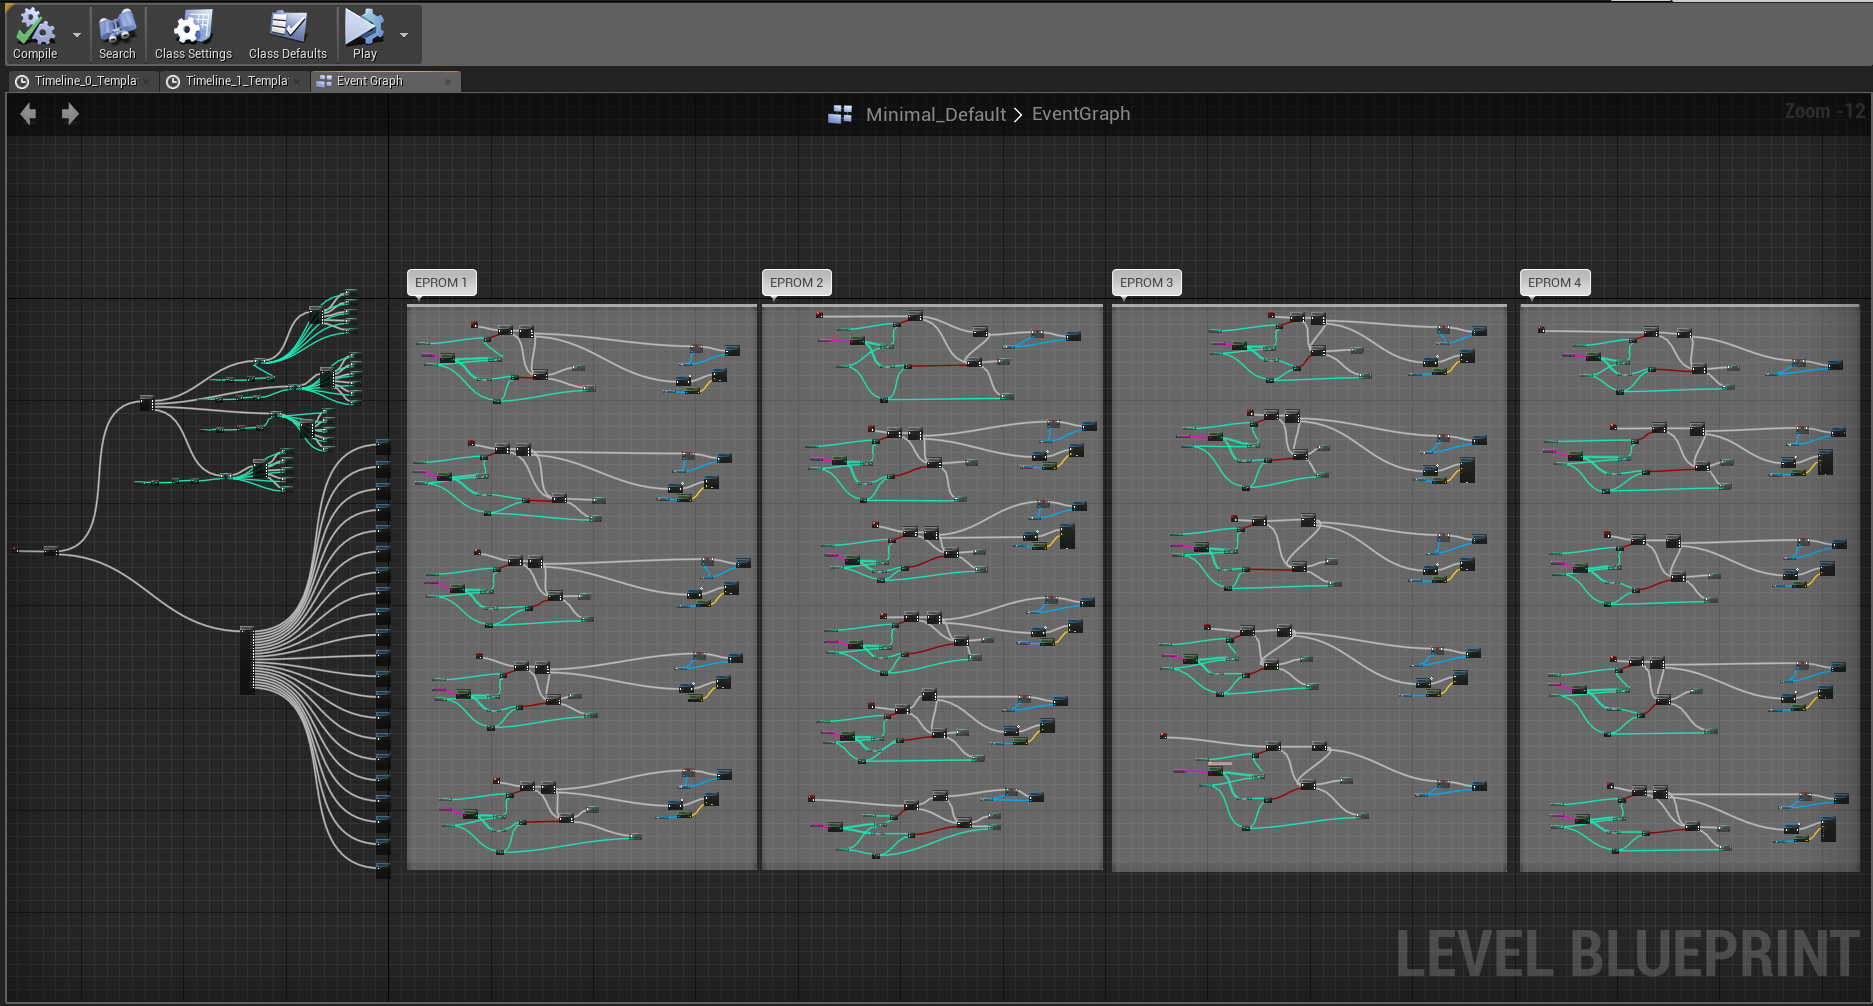This screenshot has width=1873, height=1006.
Task: Select the EPROM 3 comment label
Action: point(1146,283)
